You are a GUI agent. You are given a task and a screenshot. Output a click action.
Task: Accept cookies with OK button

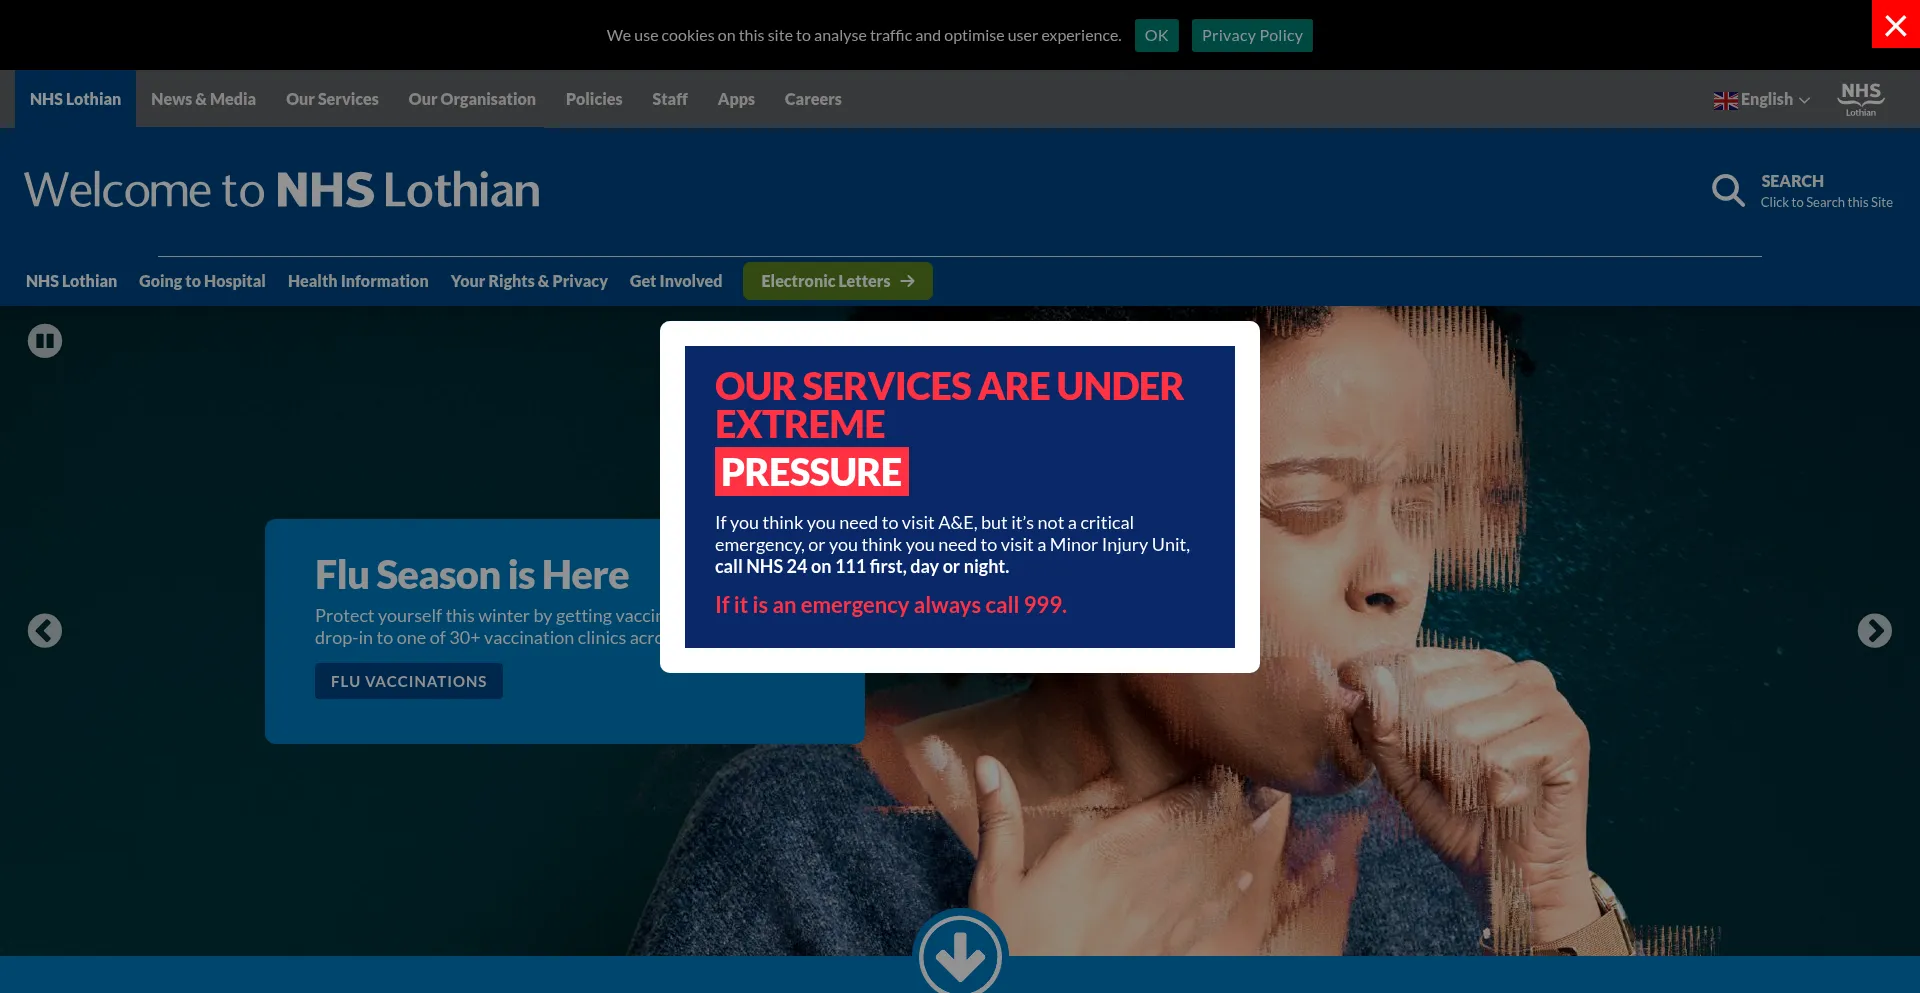(x=1156, y=35)
